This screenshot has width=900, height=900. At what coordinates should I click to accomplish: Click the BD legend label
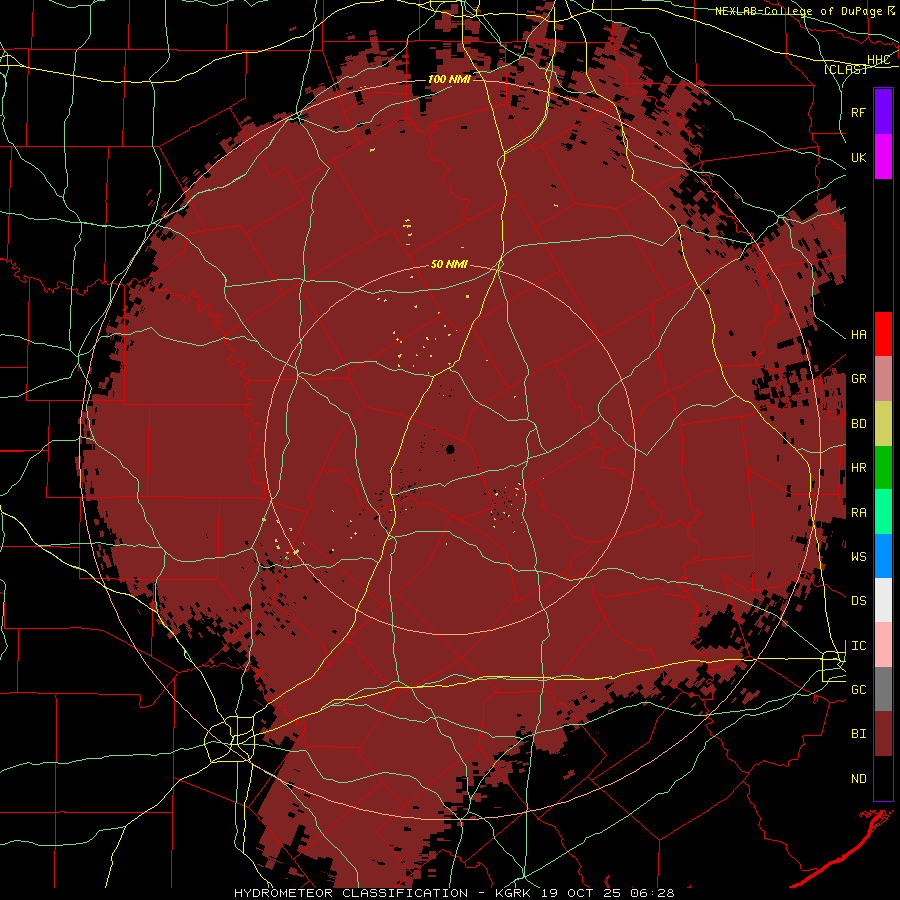point(858,424)
